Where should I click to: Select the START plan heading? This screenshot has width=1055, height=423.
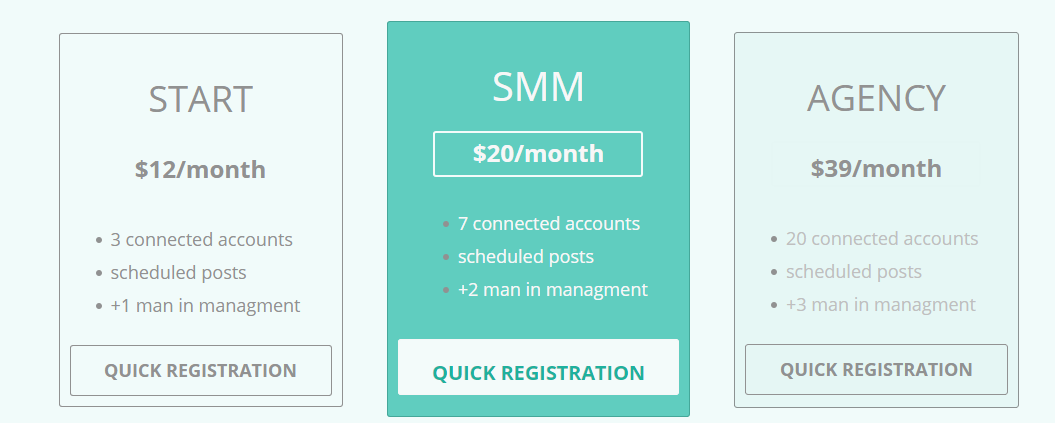[200, 99]
